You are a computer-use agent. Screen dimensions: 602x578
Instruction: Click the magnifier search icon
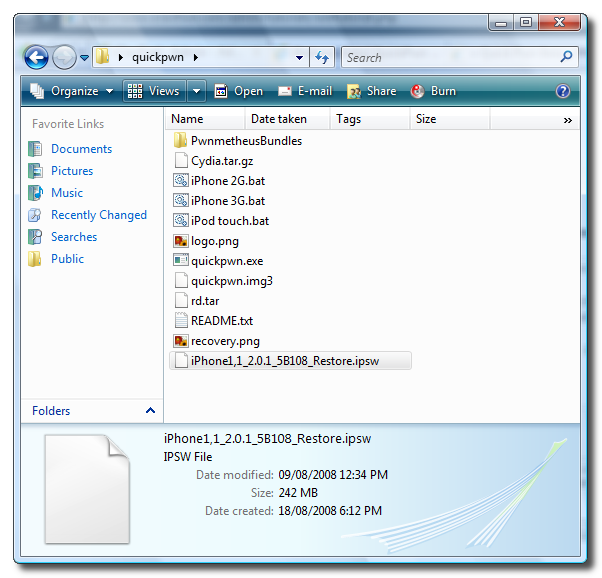567,57
